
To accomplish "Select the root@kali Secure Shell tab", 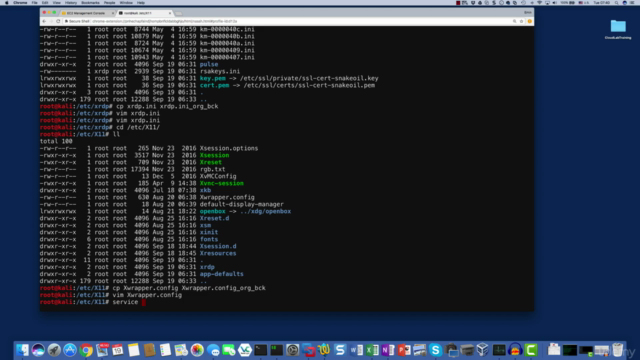I will 144,13.
